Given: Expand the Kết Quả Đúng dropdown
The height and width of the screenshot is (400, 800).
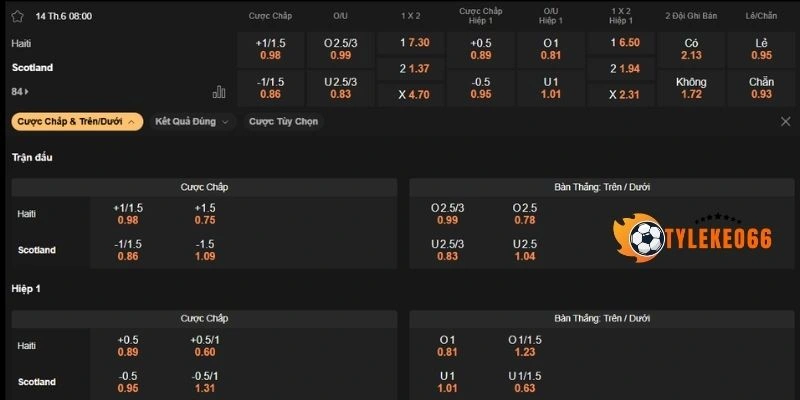Looking at the screenshot, I should click(191, 121).
